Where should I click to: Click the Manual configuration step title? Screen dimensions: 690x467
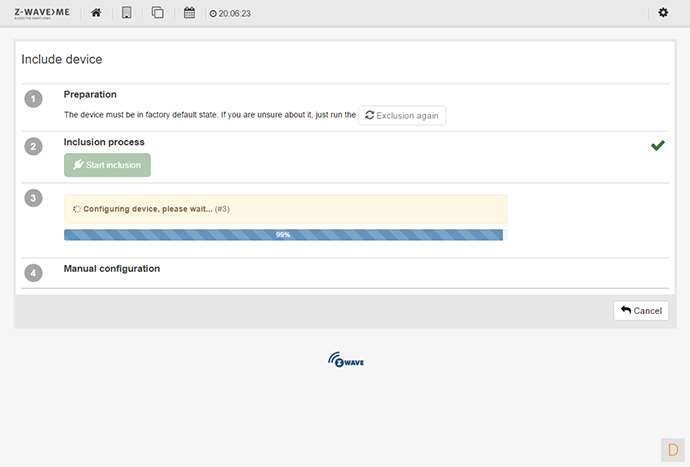112,268
